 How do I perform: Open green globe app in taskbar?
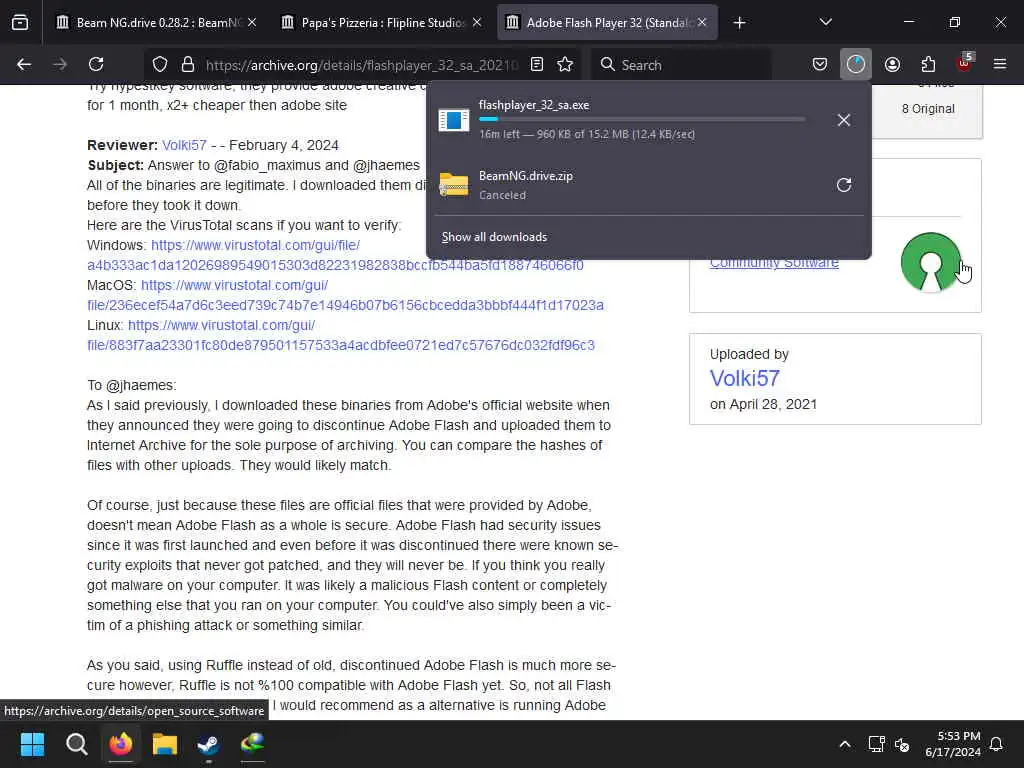252,744
